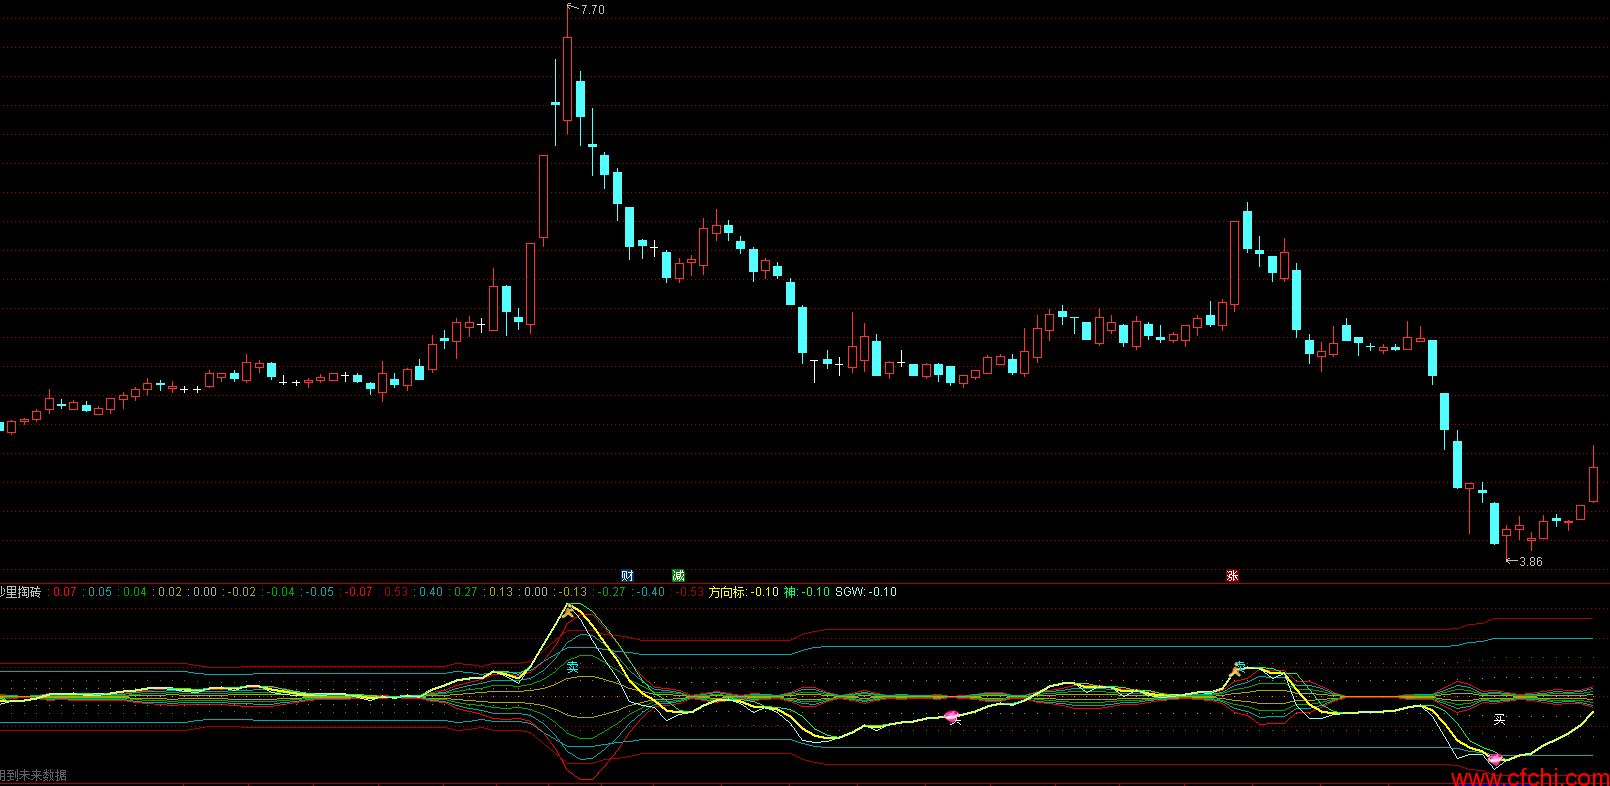Click the green 减 marker icon
The image size is (1610, 786).
coord(678,576)
